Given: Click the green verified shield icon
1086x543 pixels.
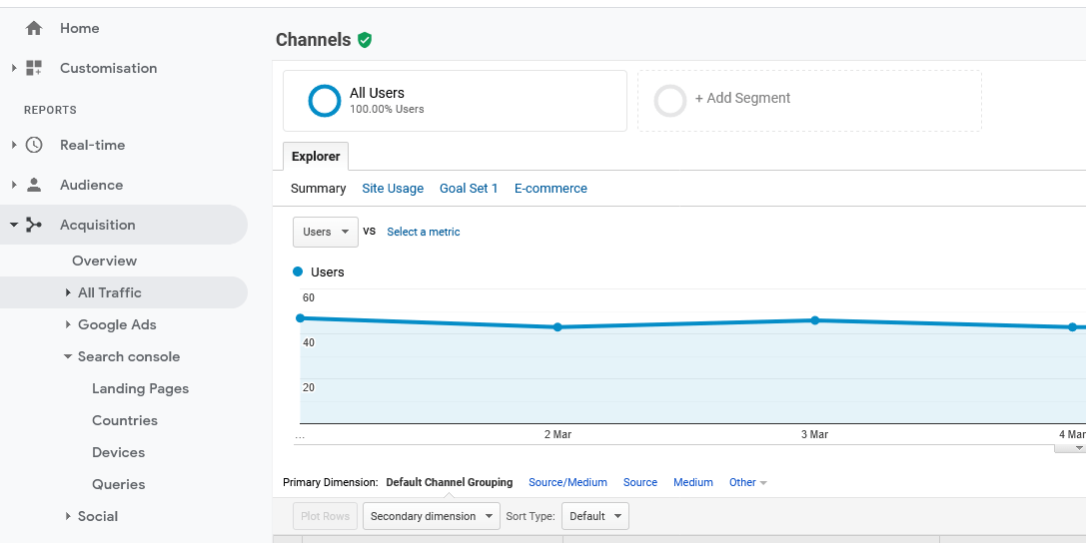Looking at the screenshot, I should tap(365, 40).
